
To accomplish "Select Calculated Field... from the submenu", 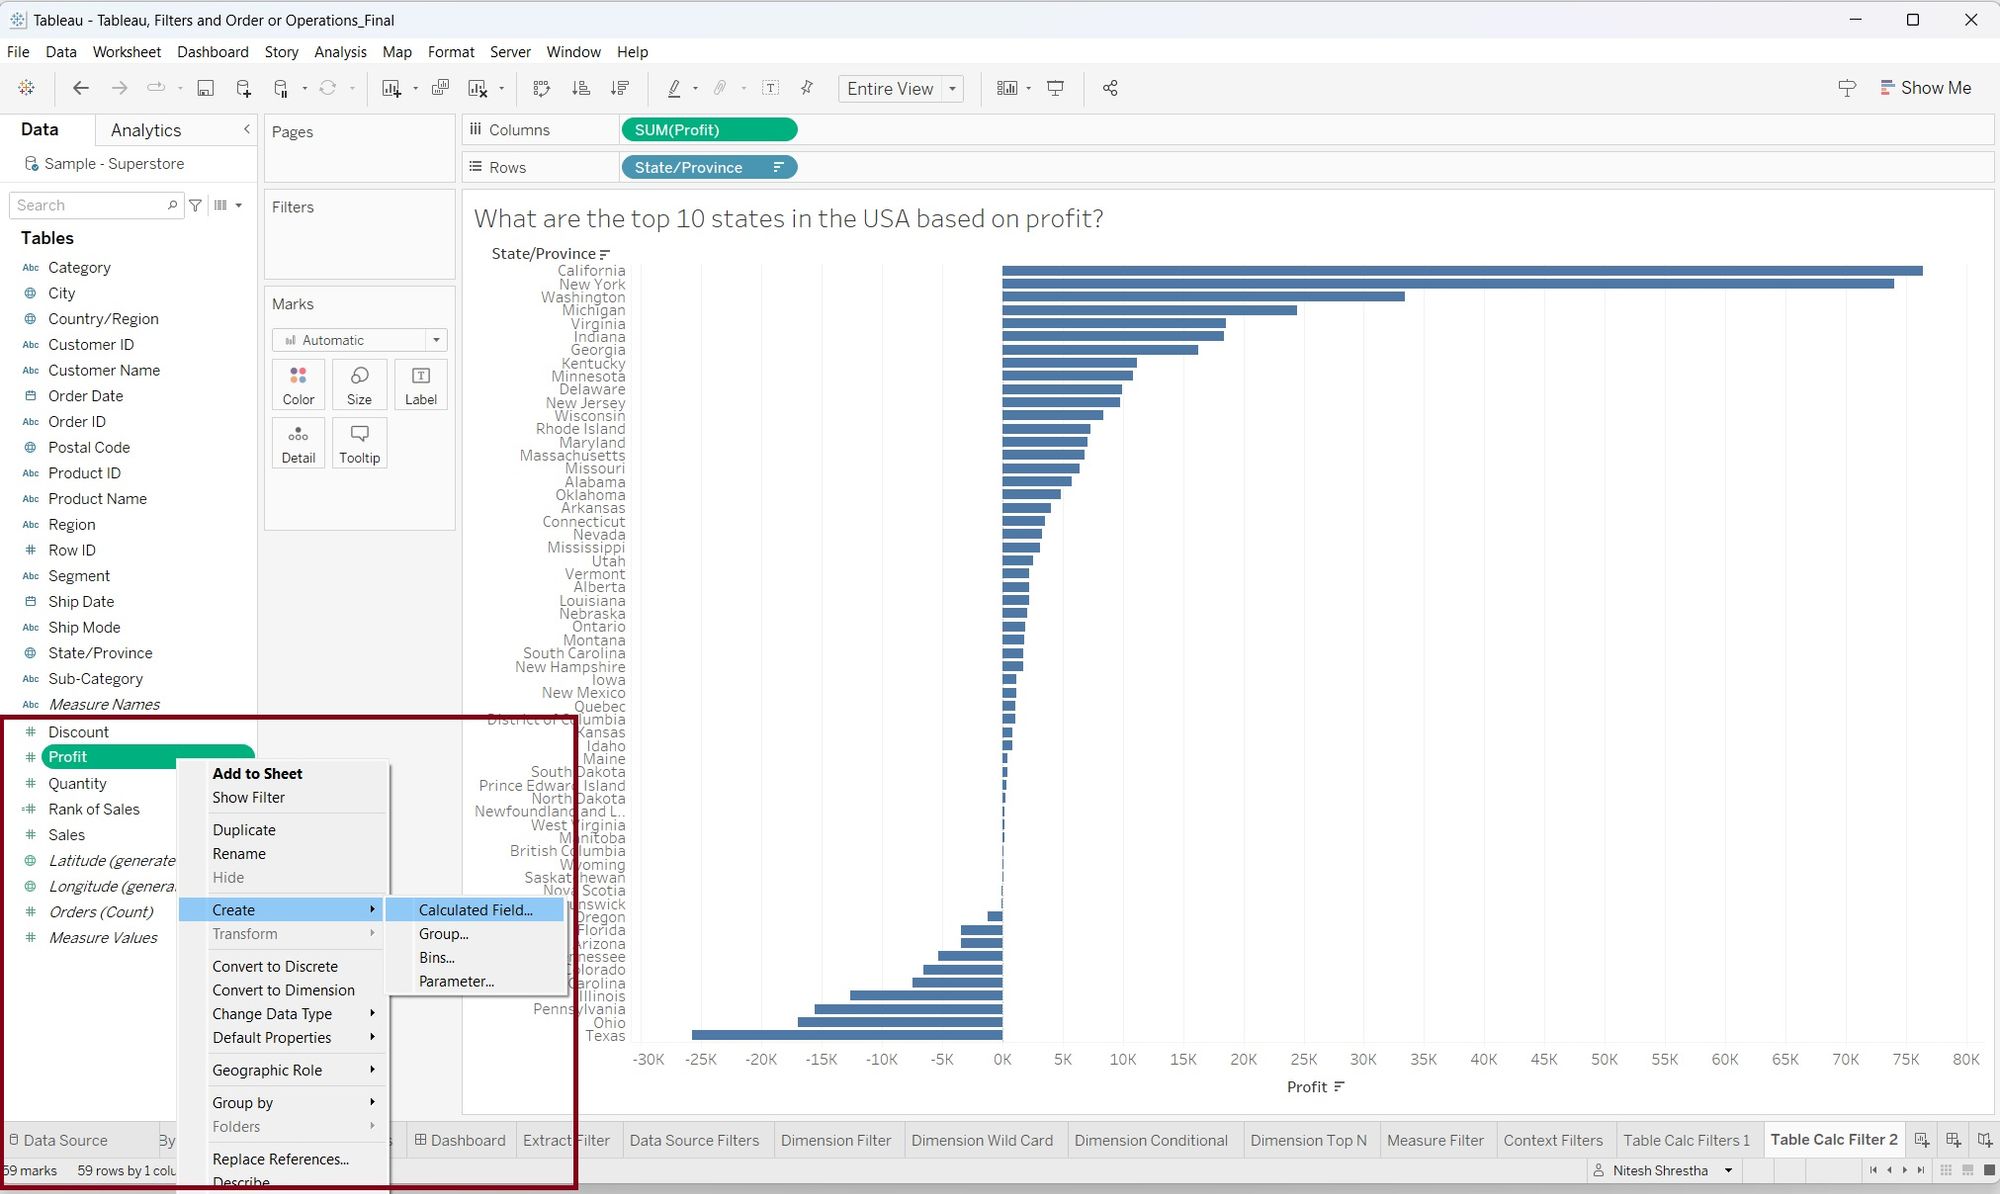I will 475,910.
